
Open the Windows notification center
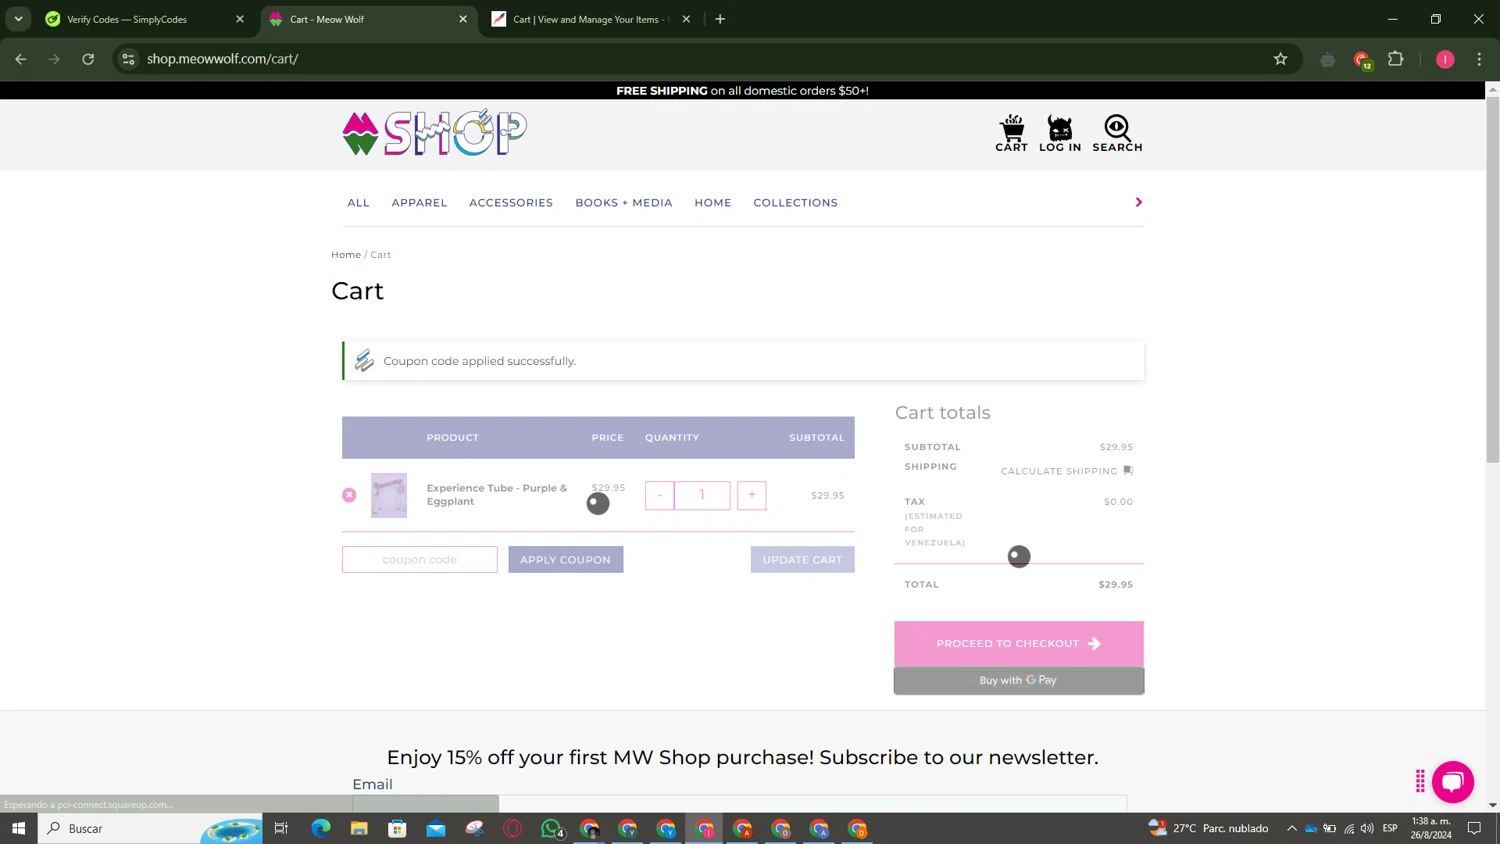click(1474, 828)
